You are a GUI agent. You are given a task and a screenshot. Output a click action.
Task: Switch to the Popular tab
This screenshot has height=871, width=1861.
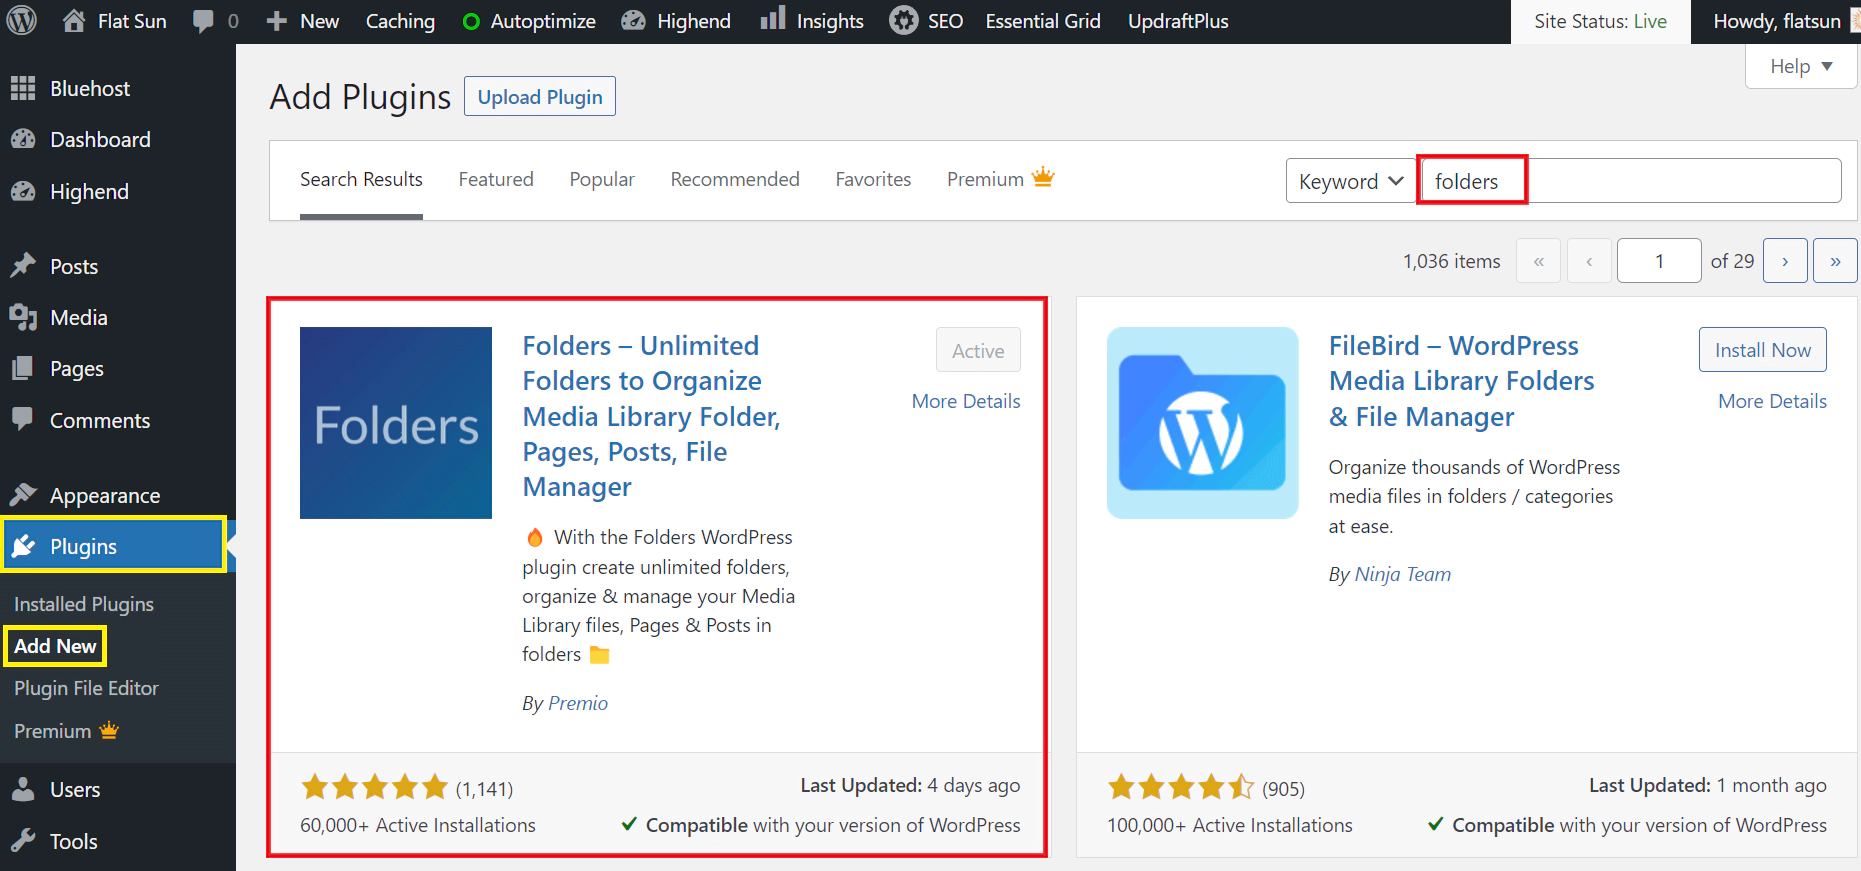pyautogui.click(x=602, y=179)
